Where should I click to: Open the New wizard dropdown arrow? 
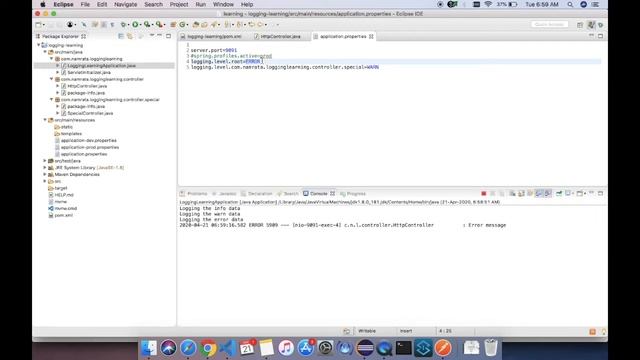pos(44,25)
